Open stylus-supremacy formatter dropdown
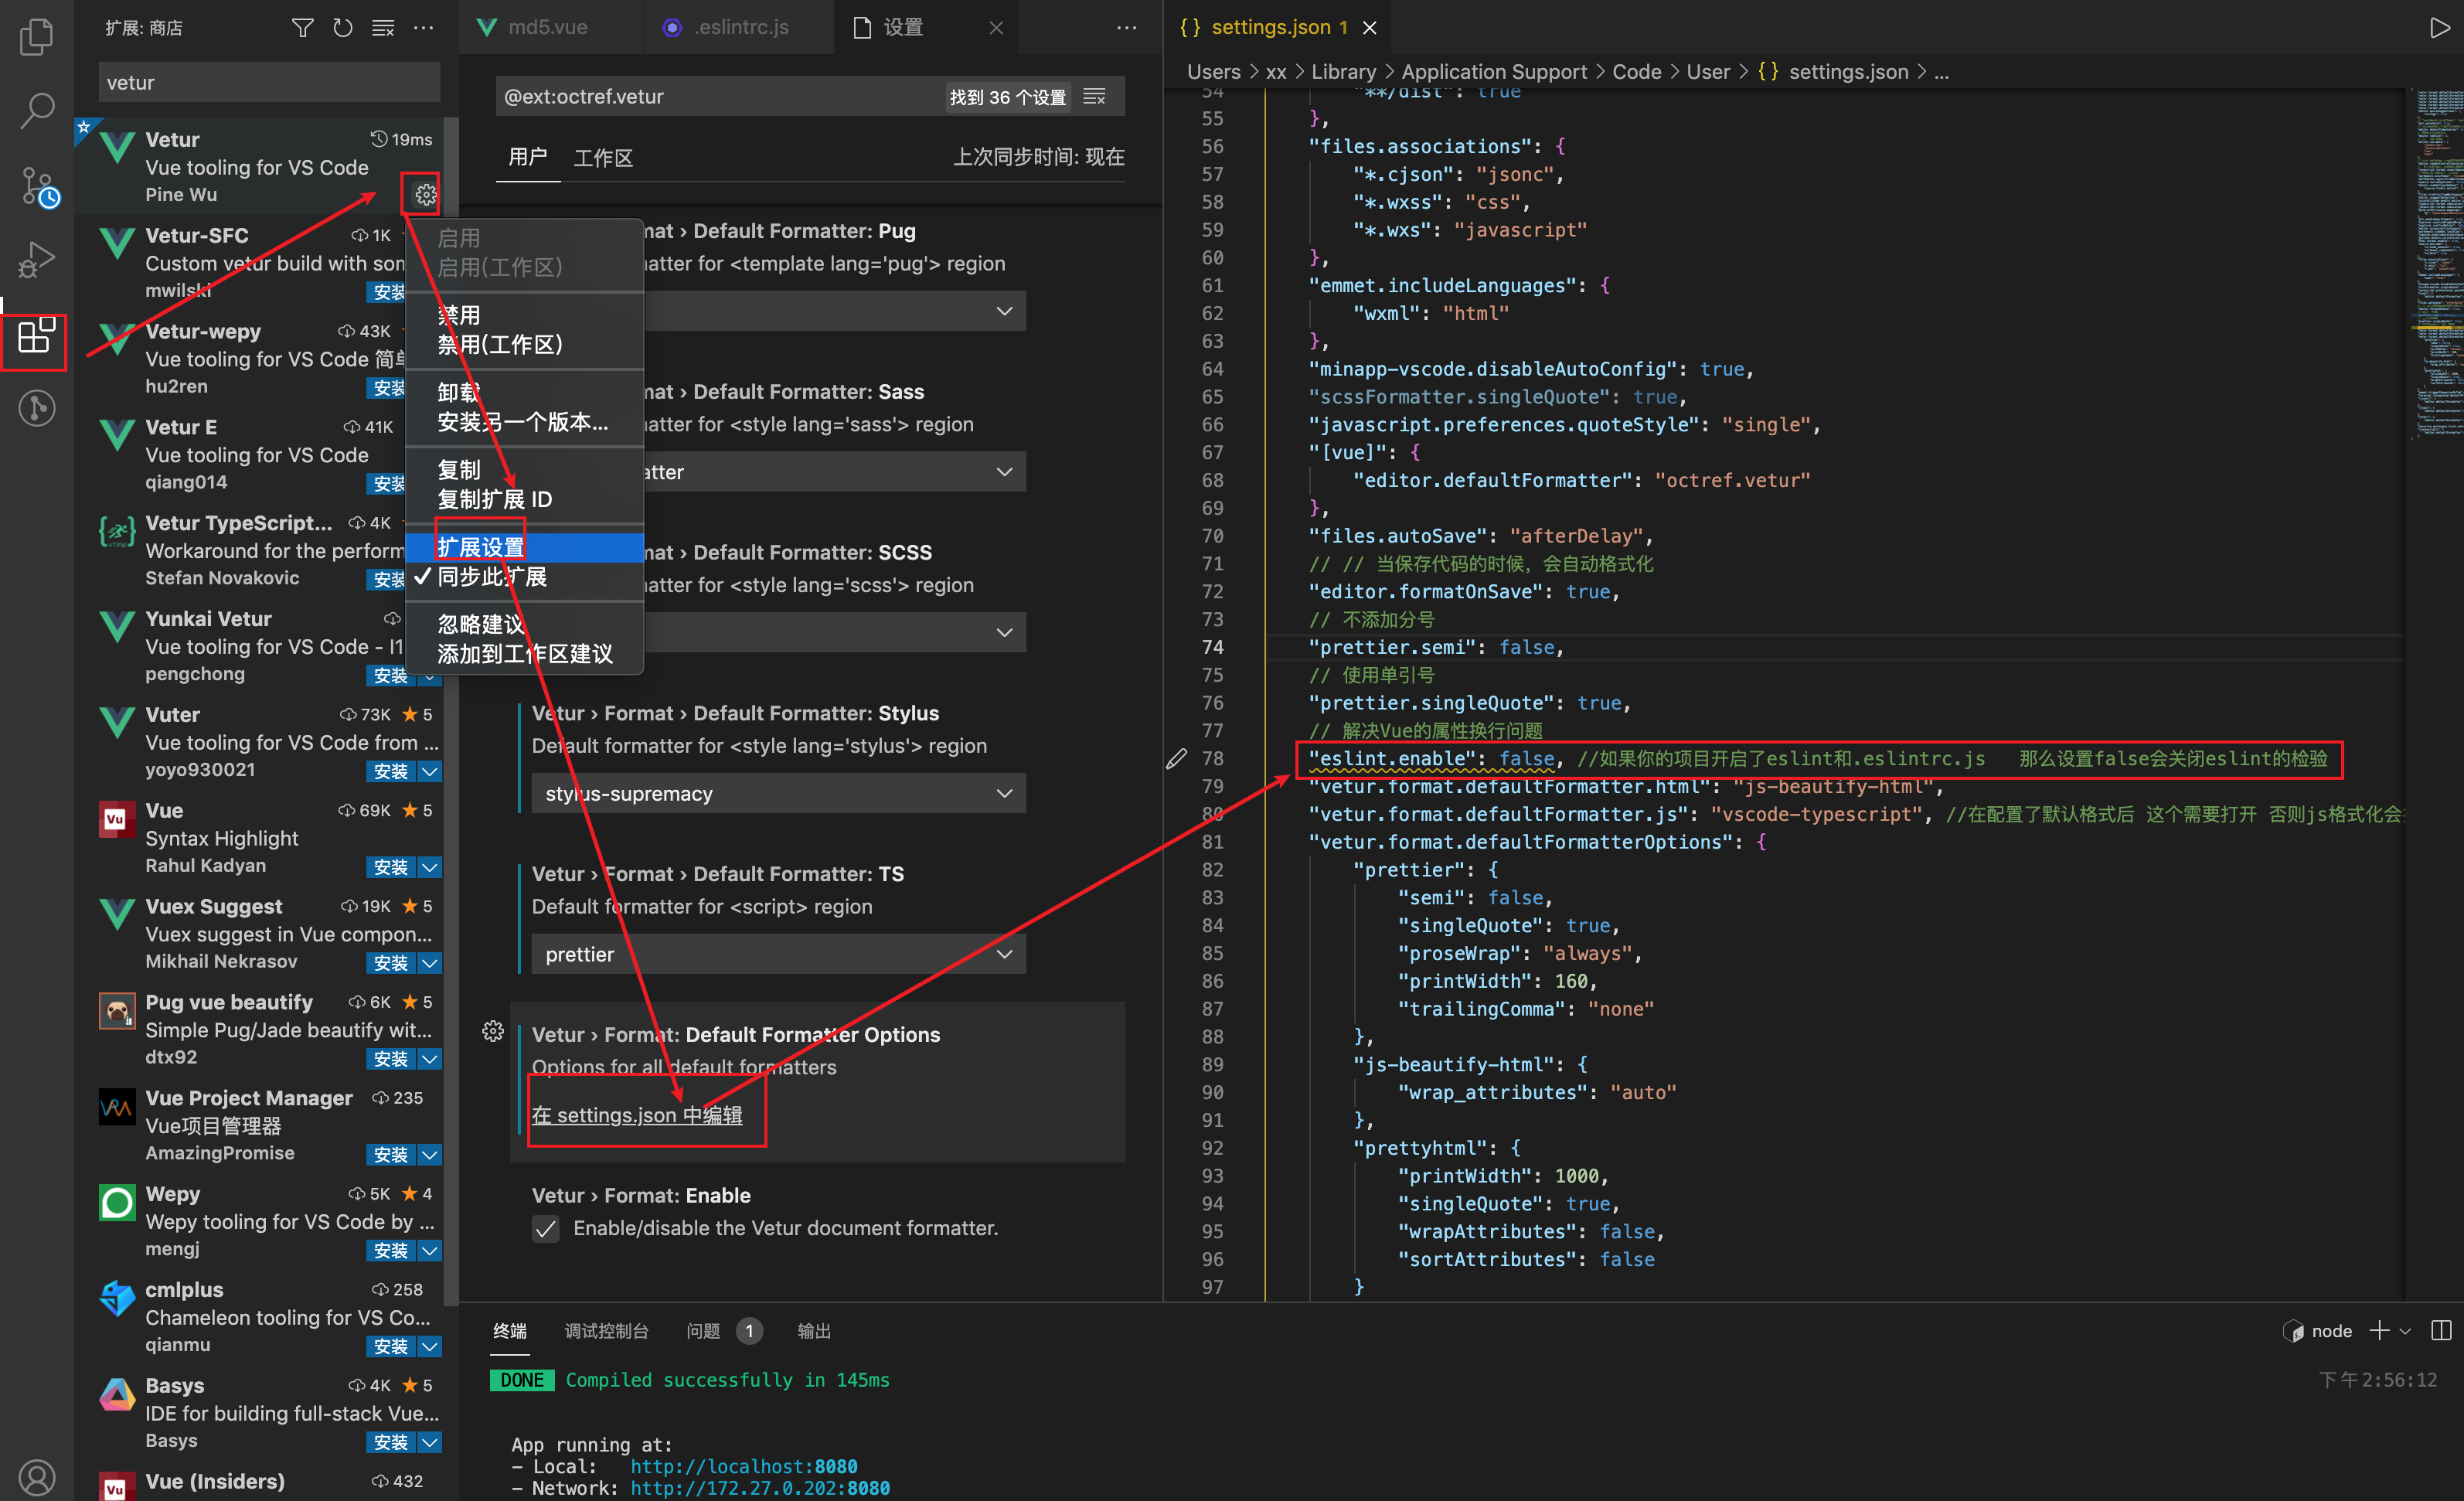The height and width of the screenshot is (1501, 2464). [x=778, y=793]
